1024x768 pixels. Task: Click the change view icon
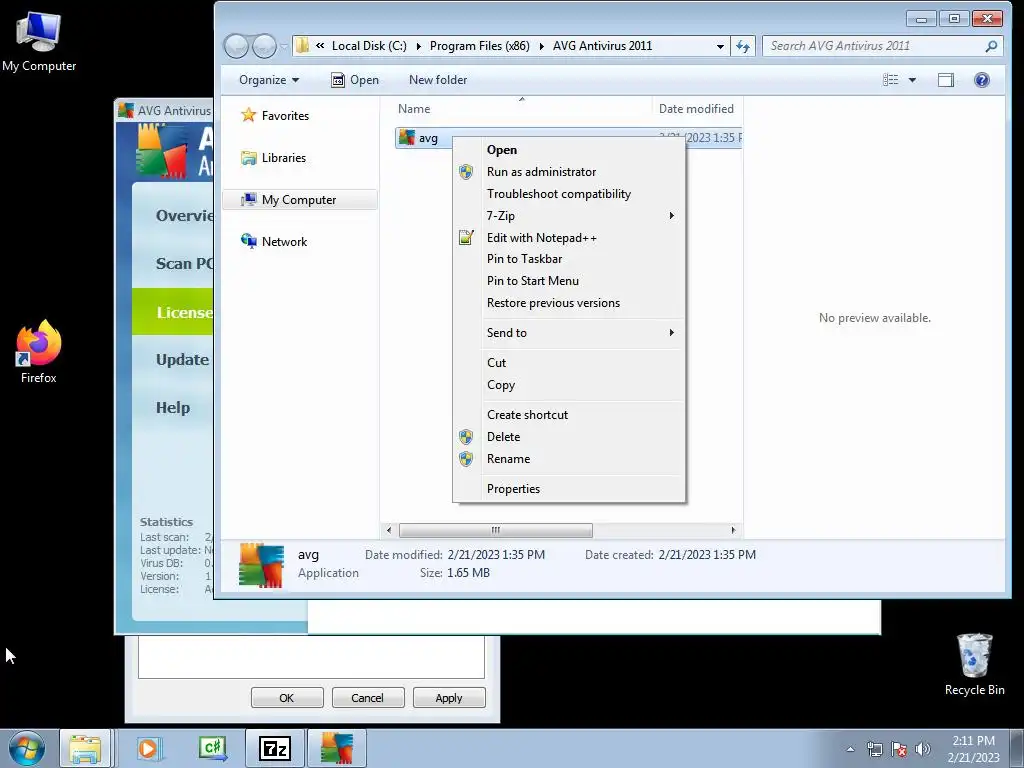coord(891,80)
